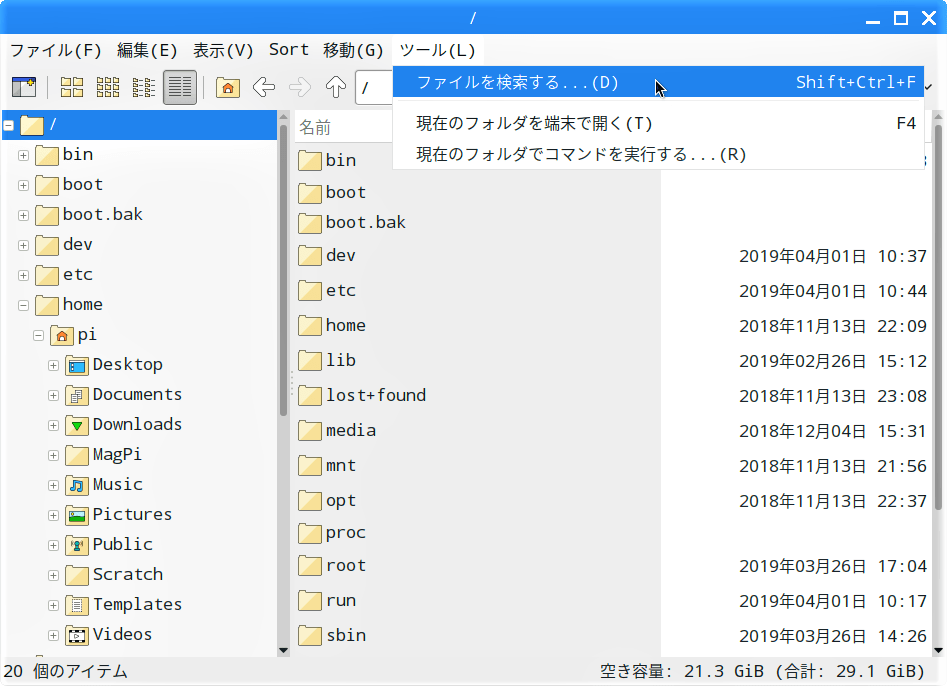Image resolution: width=947 pixels, height=686 pixels.
Task: Select lib folder icon in file list
Action: 310,361
